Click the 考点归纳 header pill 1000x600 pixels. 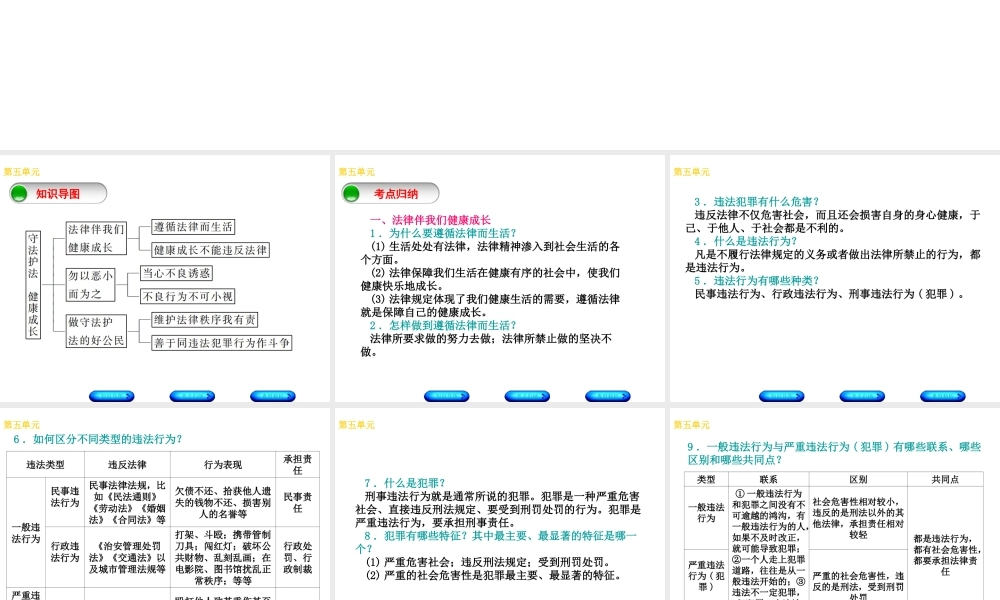390,193
